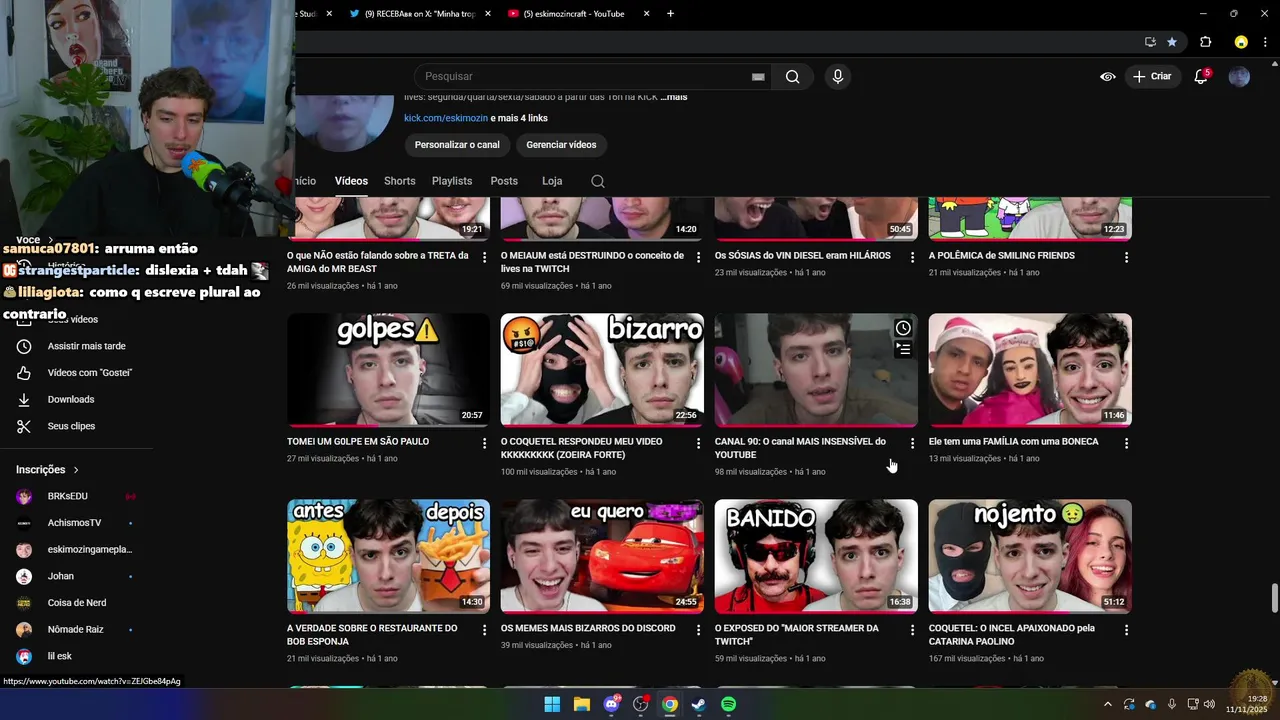The image size is (1280, 720).
Task: Click the page vertical scrollbar thumb
Action: 1274,599
